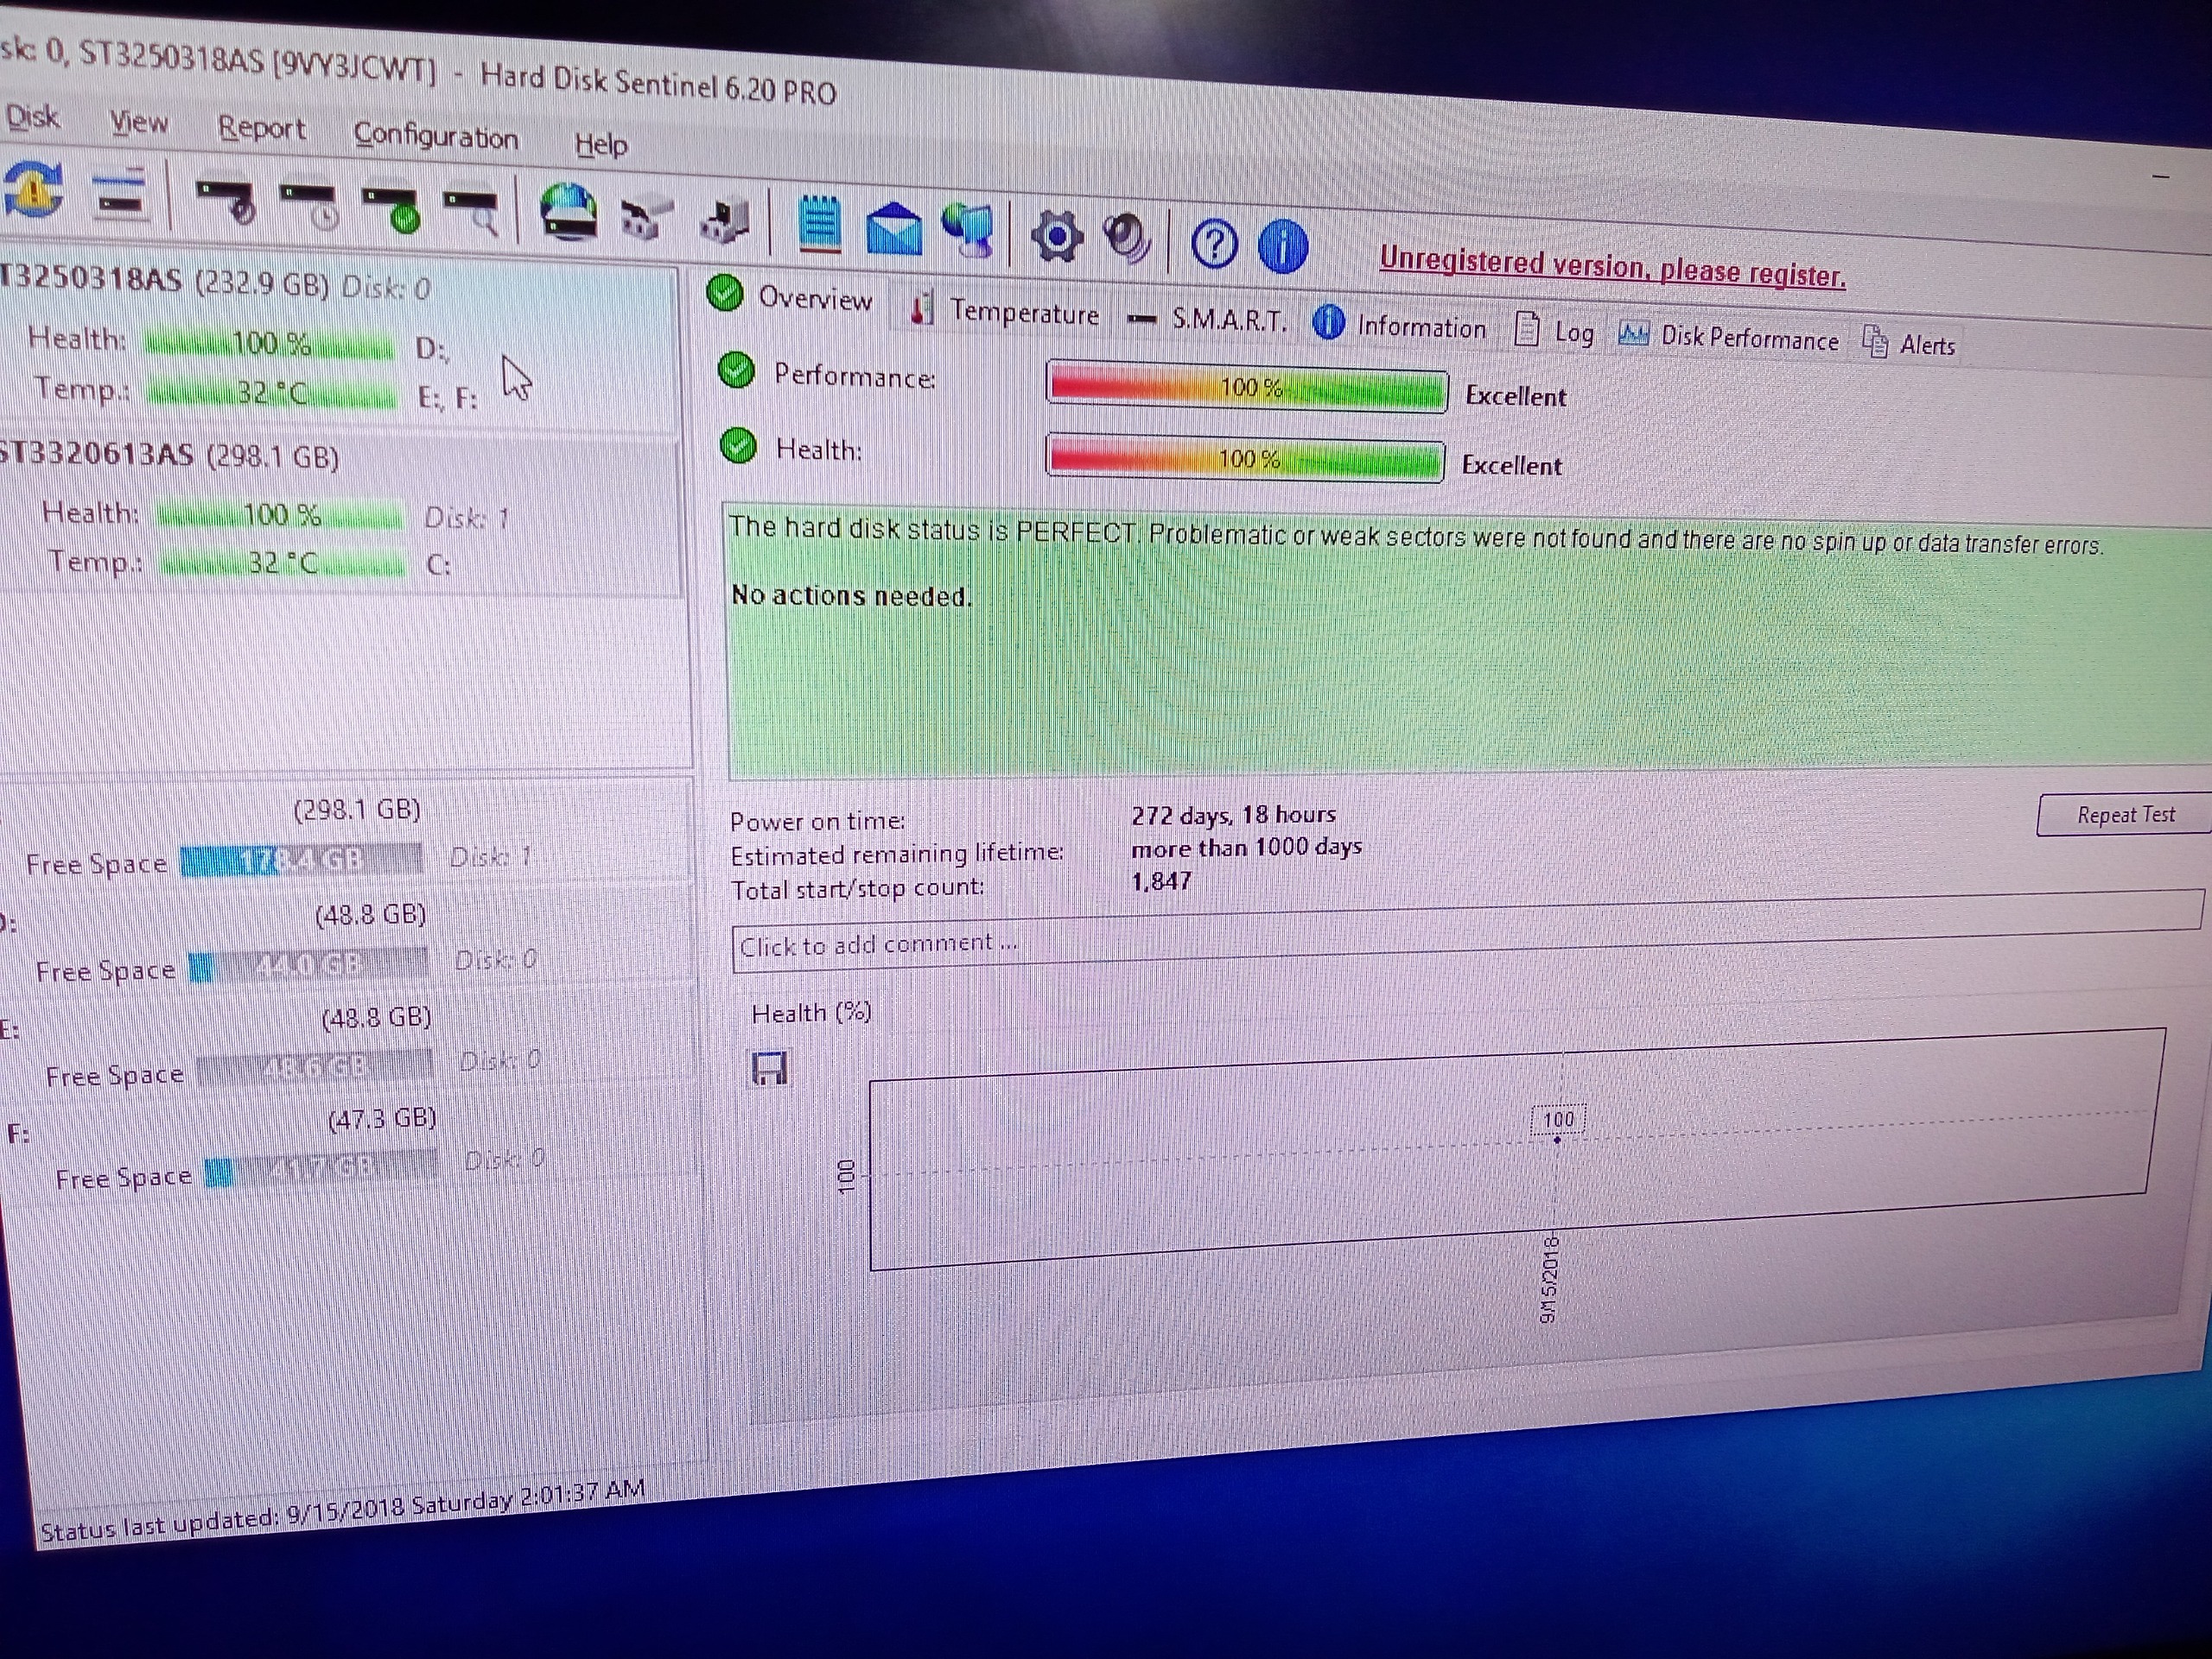
Task: Click the Repeat Test button
Action: [2124, 814]
